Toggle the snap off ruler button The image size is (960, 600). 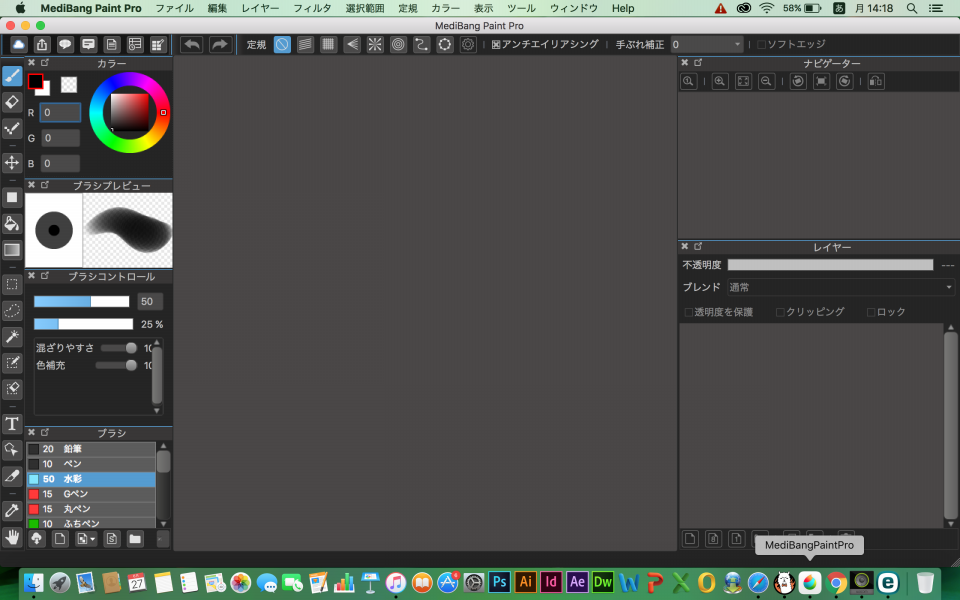tap(282, 44)
